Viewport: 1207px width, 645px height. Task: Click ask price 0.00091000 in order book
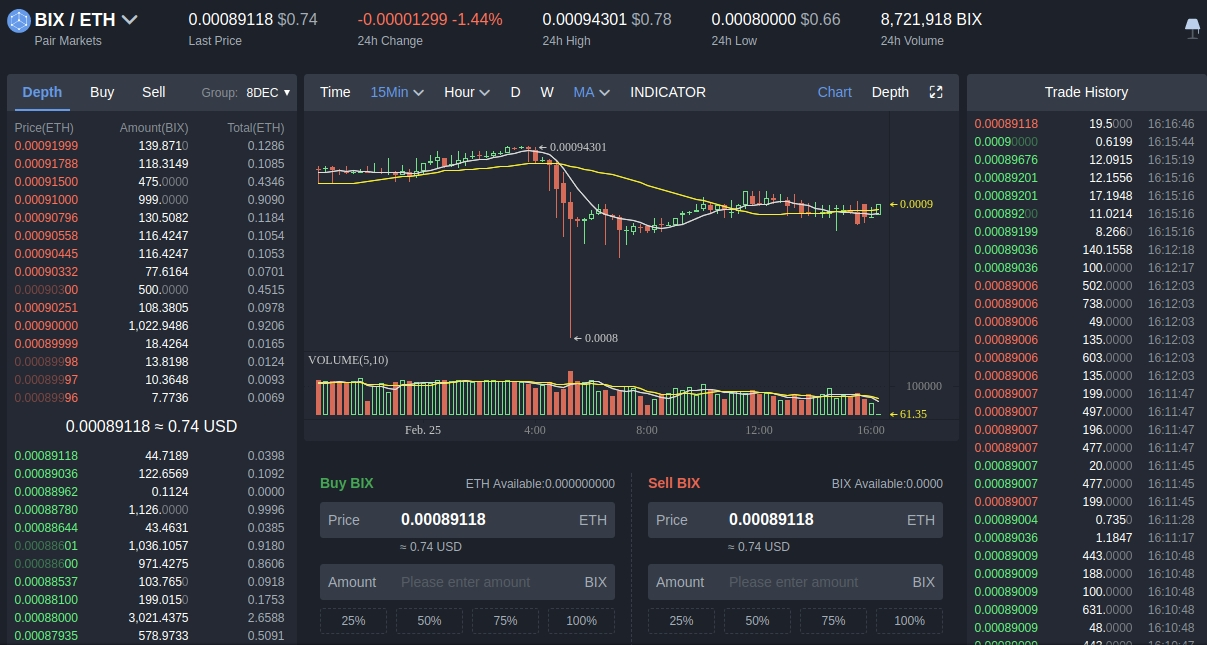46,200
